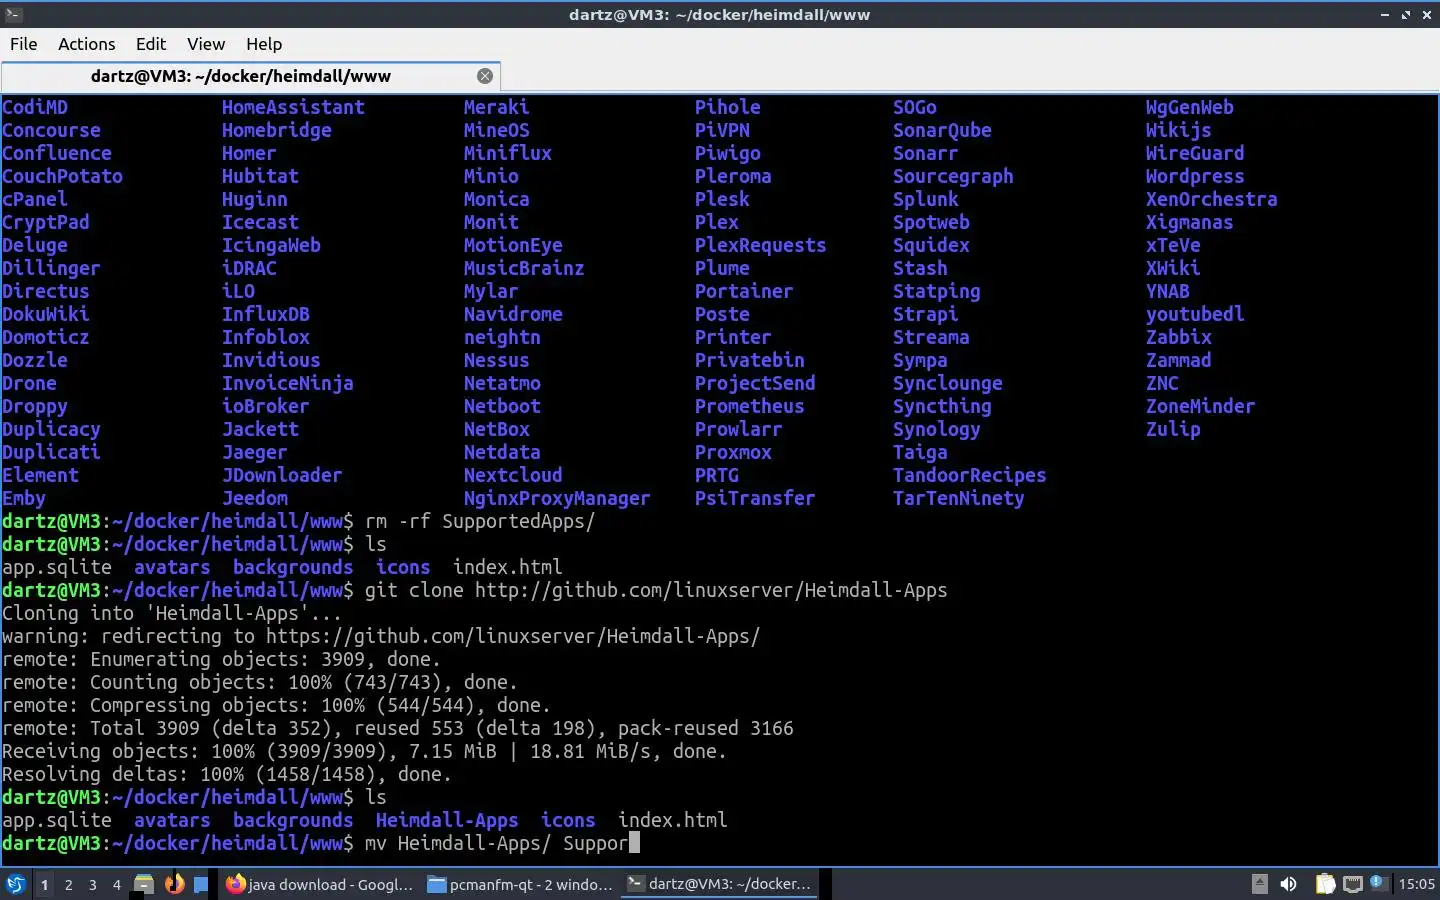Viewport: 1440px width, 900px height.
Task: Click the Heimdall-Apps folder in ls output
Action: coord(447,820)
